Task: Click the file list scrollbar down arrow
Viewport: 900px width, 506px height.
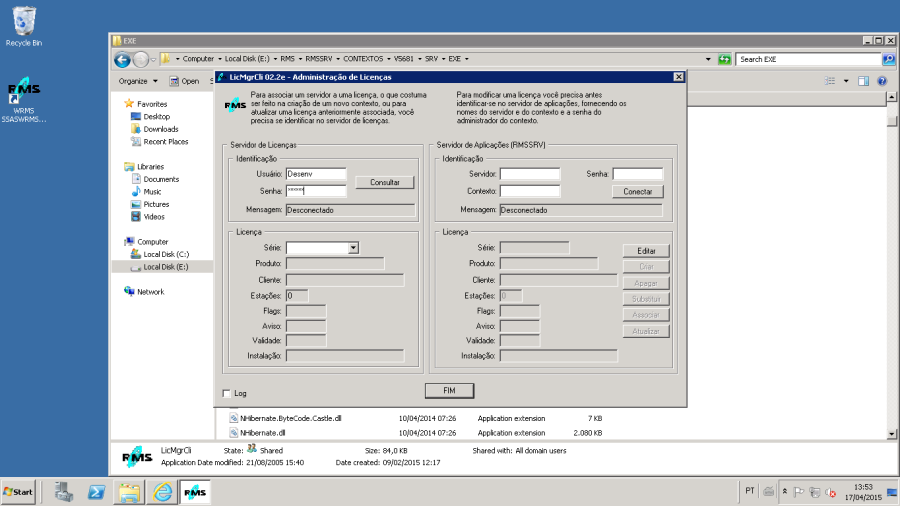Action: [x=891, y=434]
